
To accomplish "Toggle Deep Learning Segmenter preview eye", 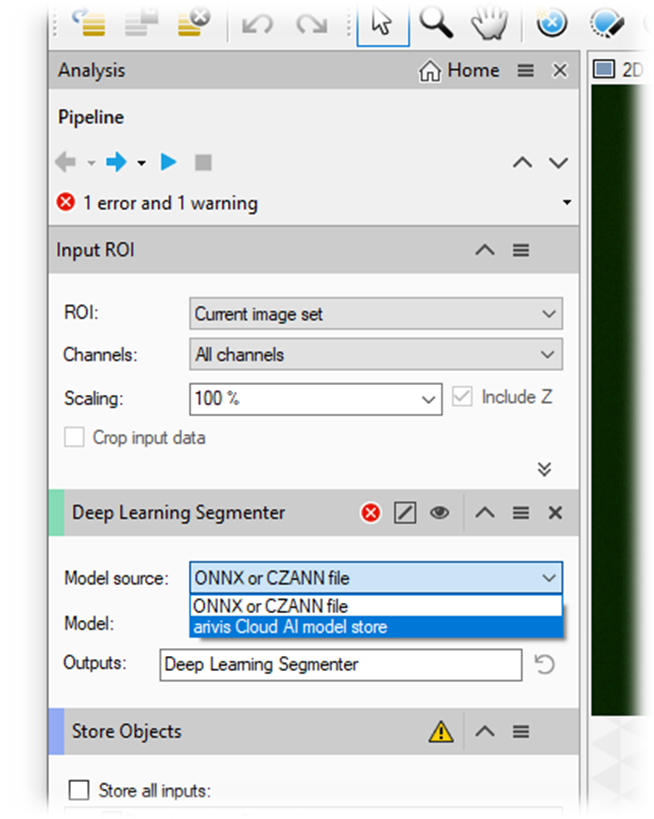I will click(439, 512).
